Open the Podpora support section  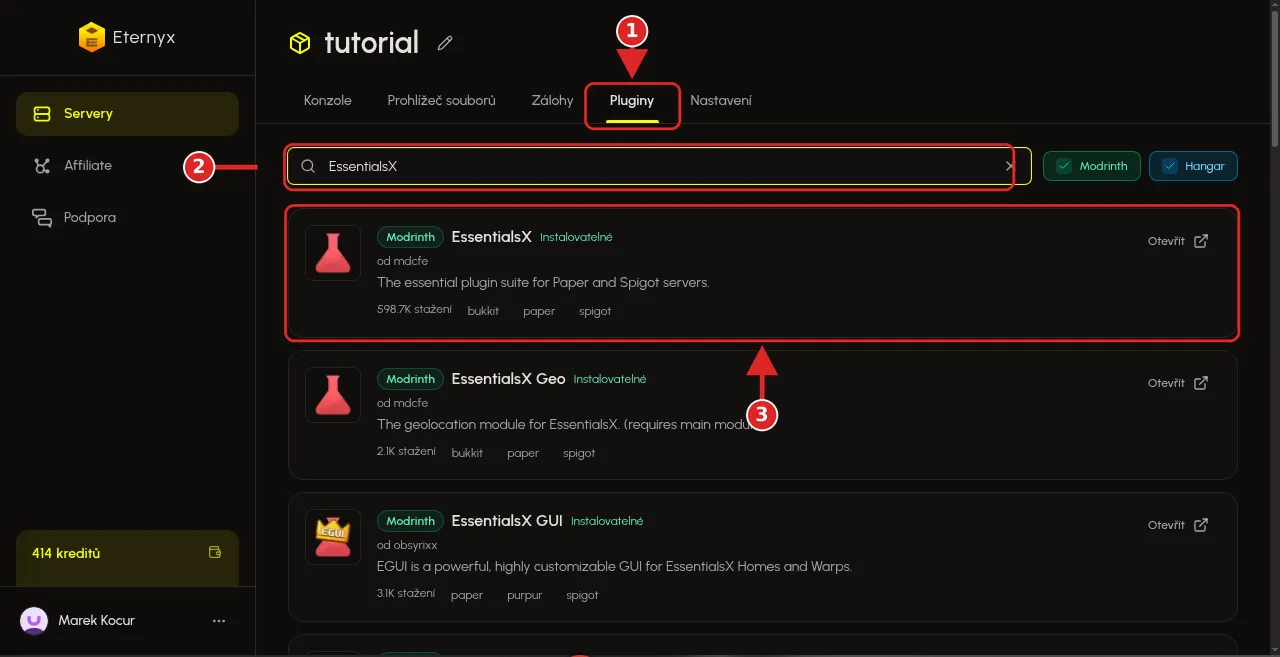(x=127, y=217)
